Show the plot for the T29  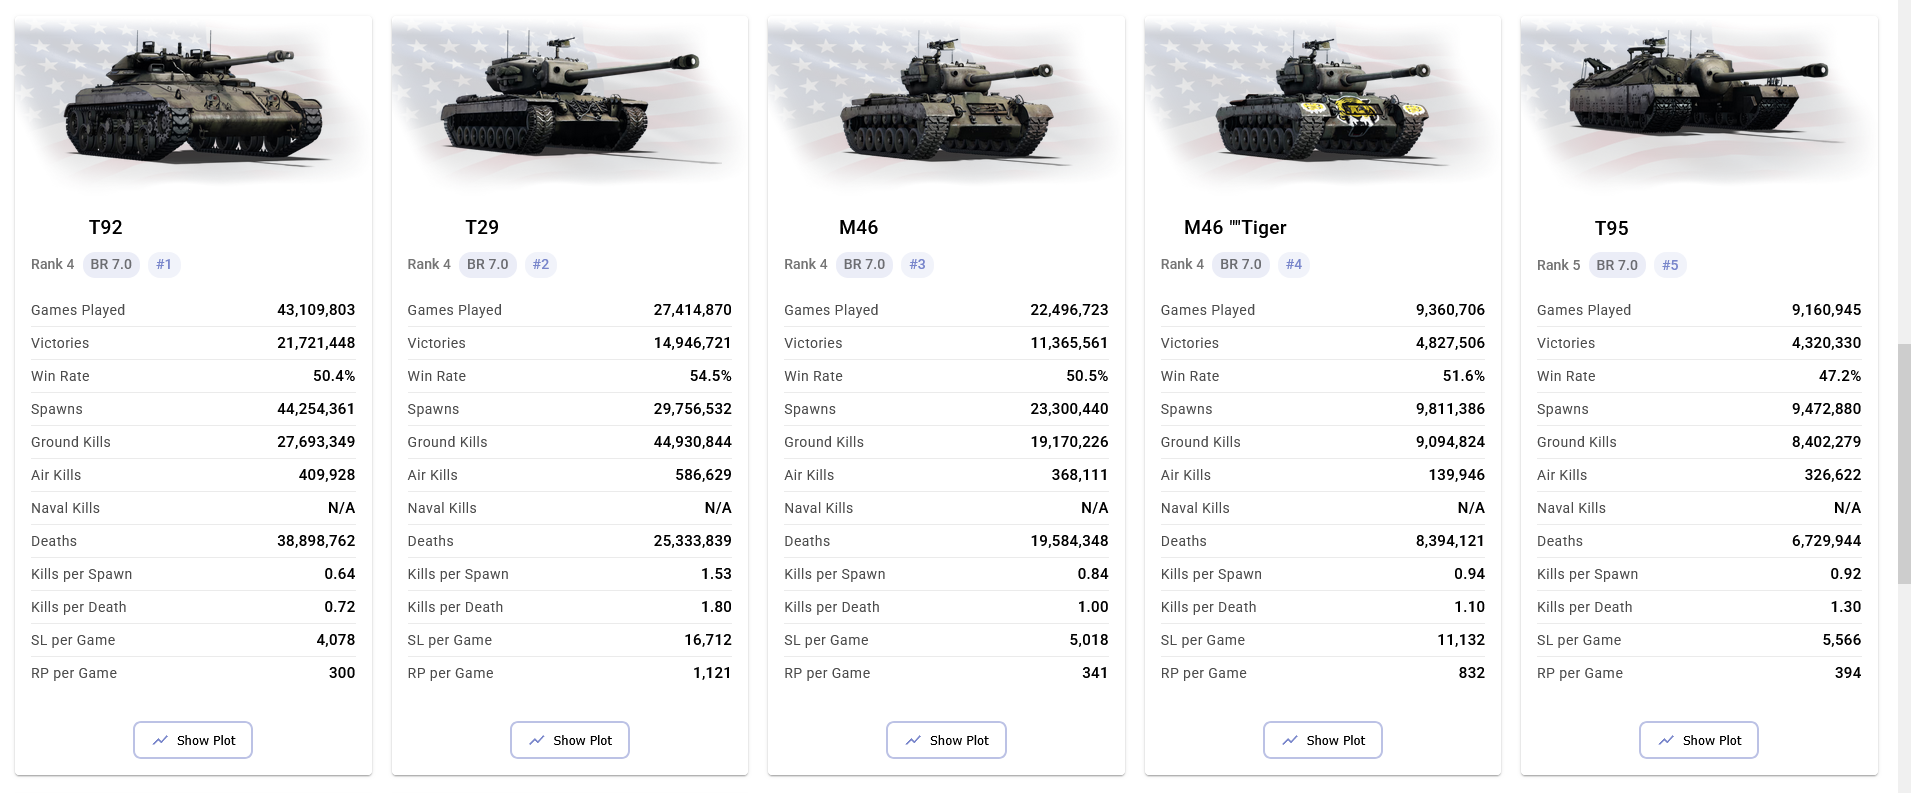(570, 740)
